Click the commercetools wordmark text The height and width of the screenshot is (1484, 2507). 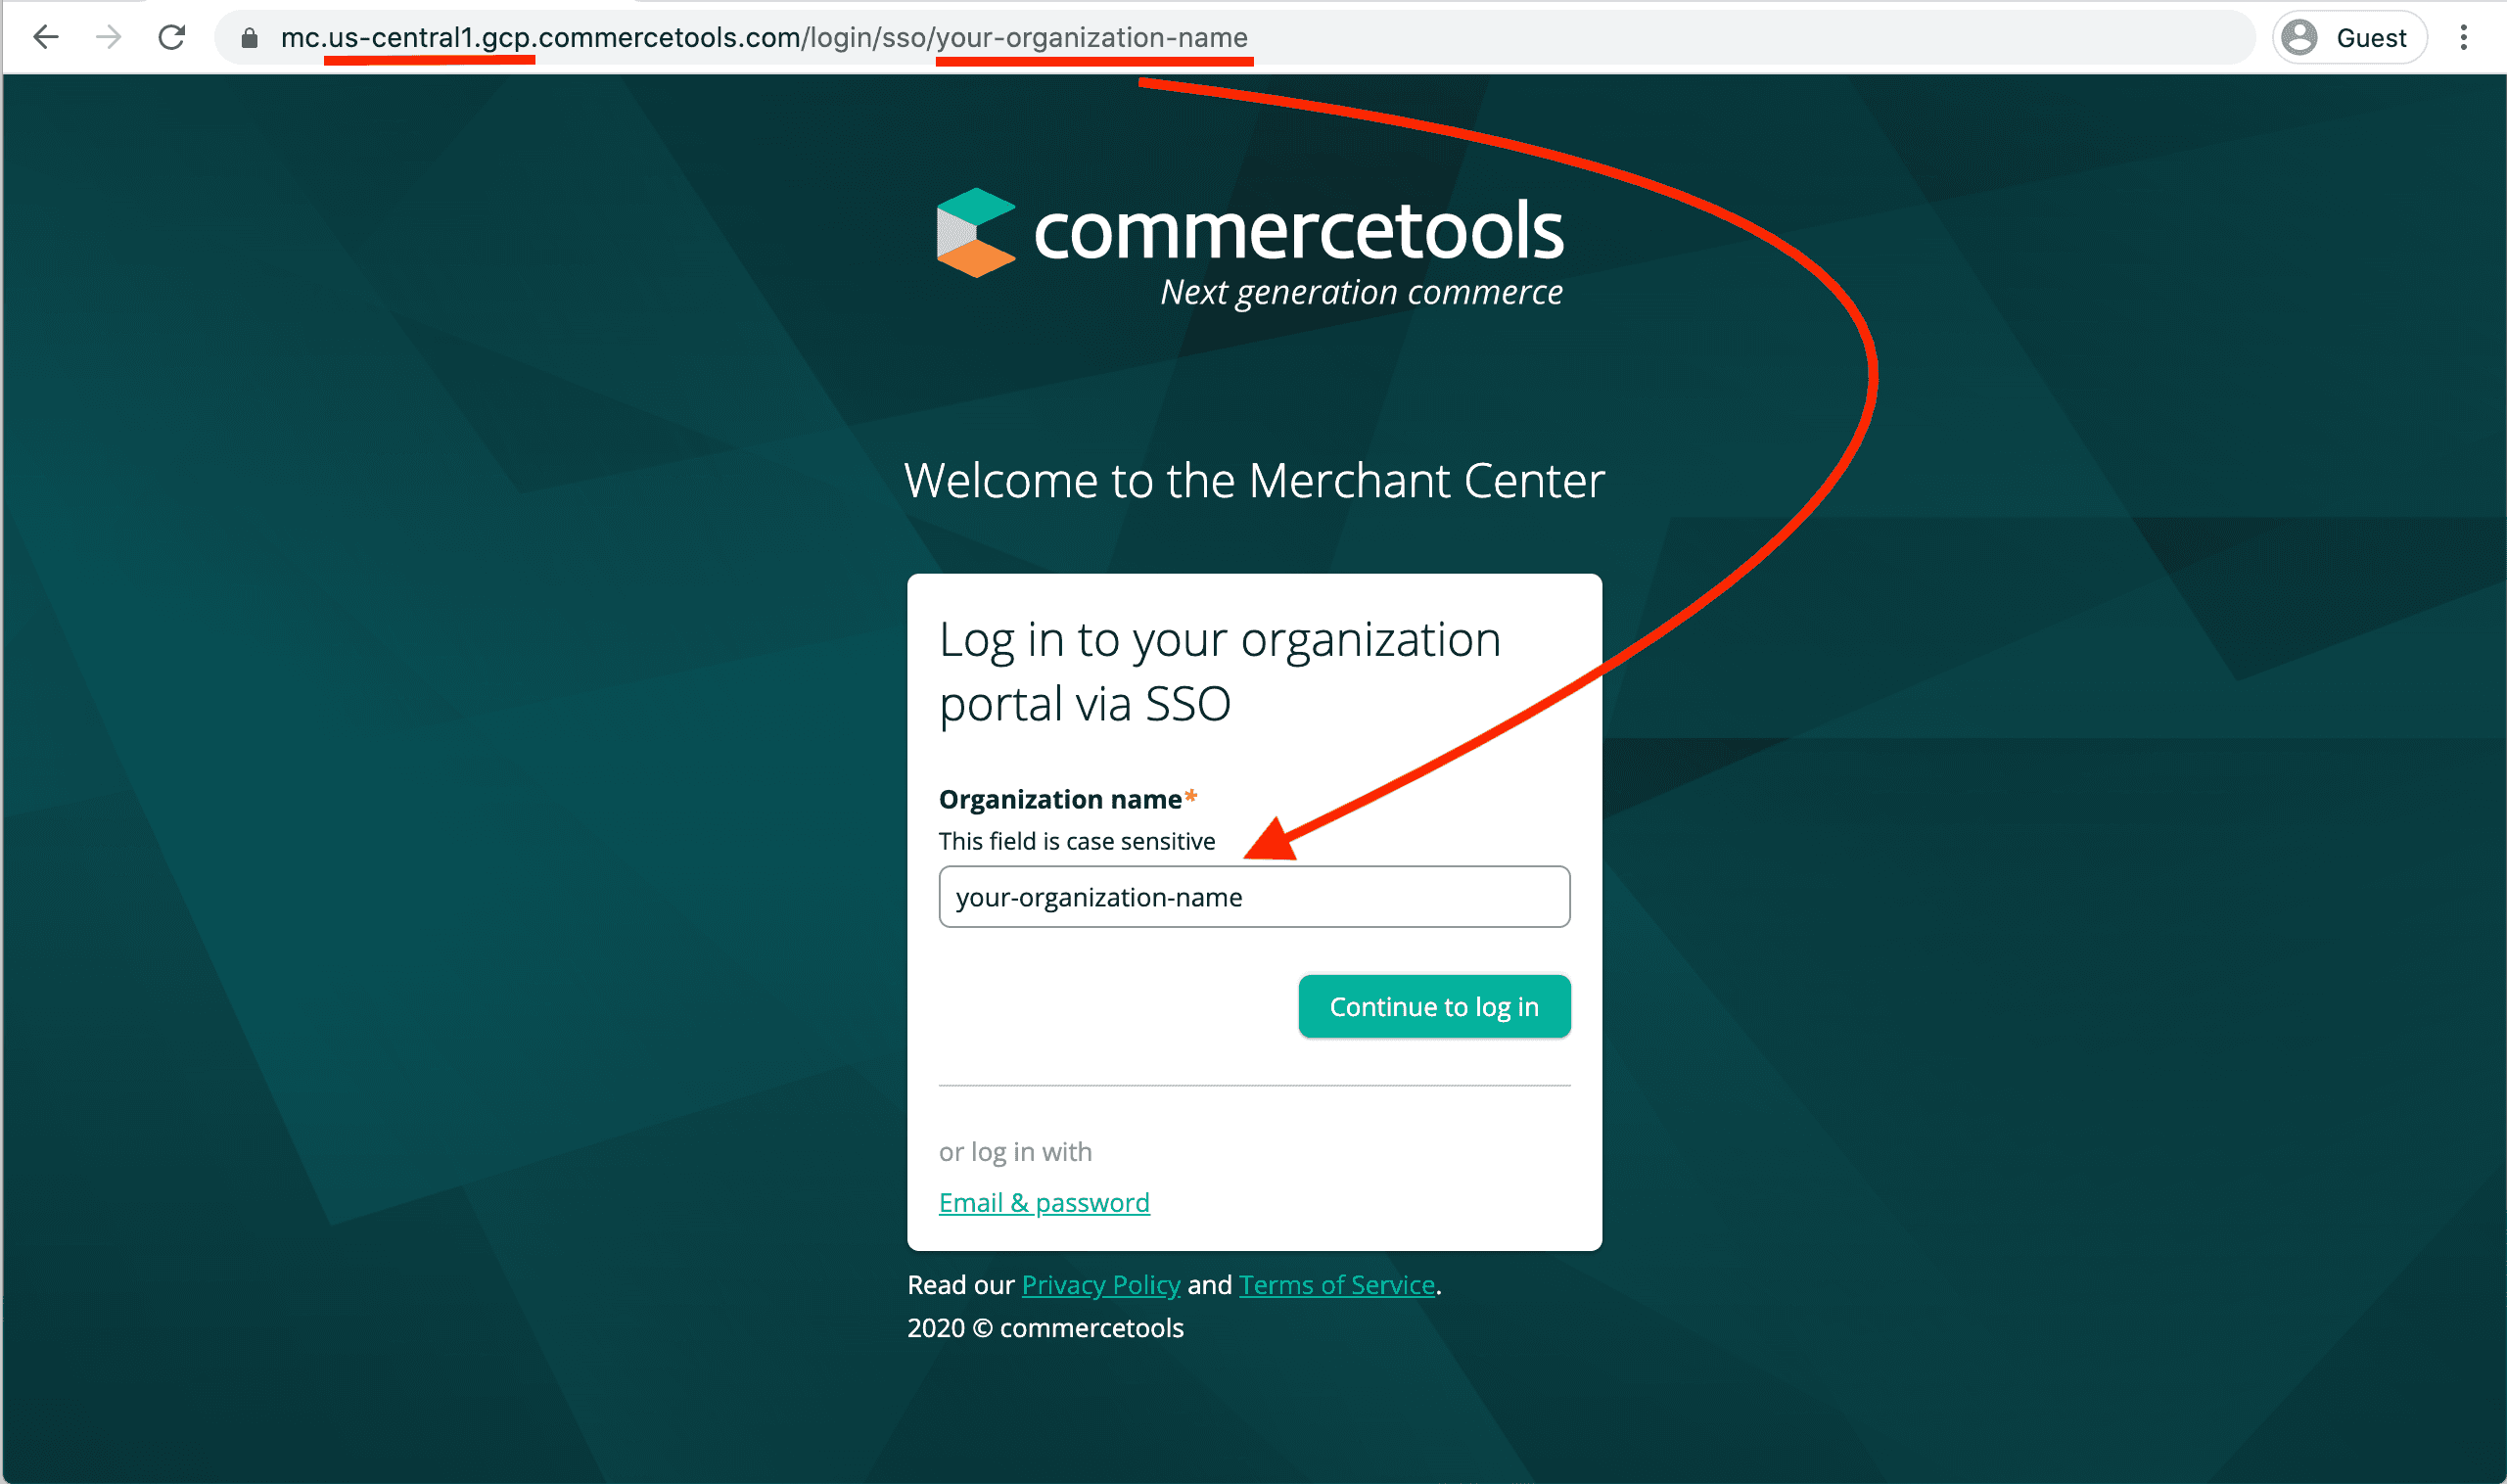(1298, 230)
